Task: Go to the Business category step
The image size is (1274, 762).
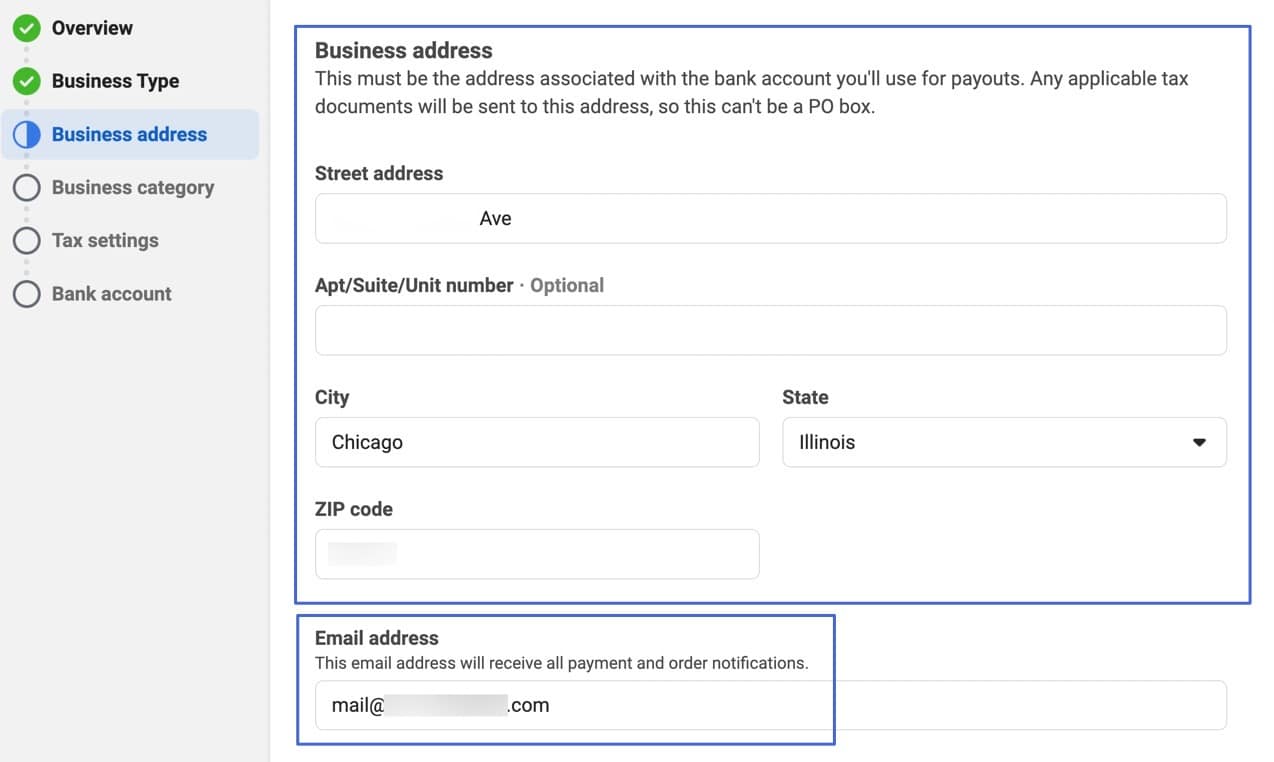Action: [132, 187]
